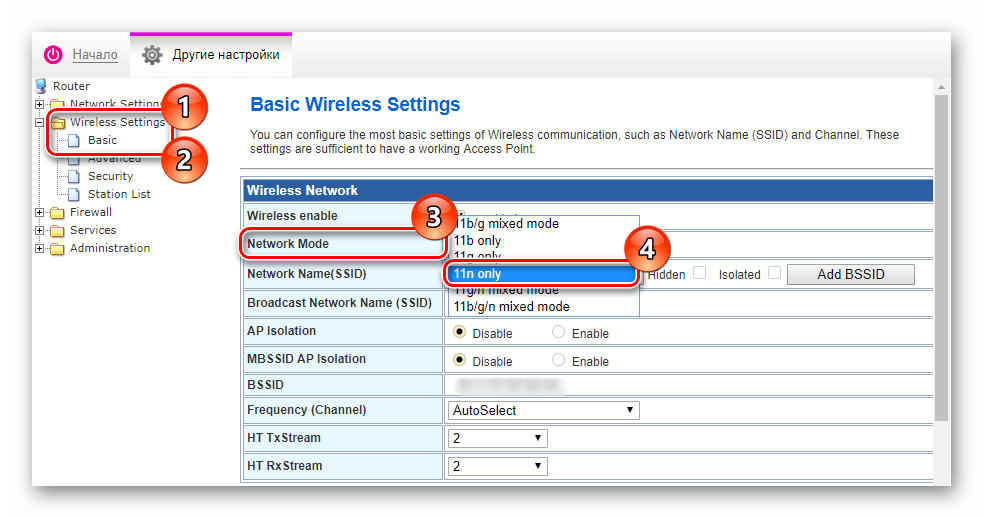Open the Services folder
The image size is (983, 518).
tap(93, 230)
